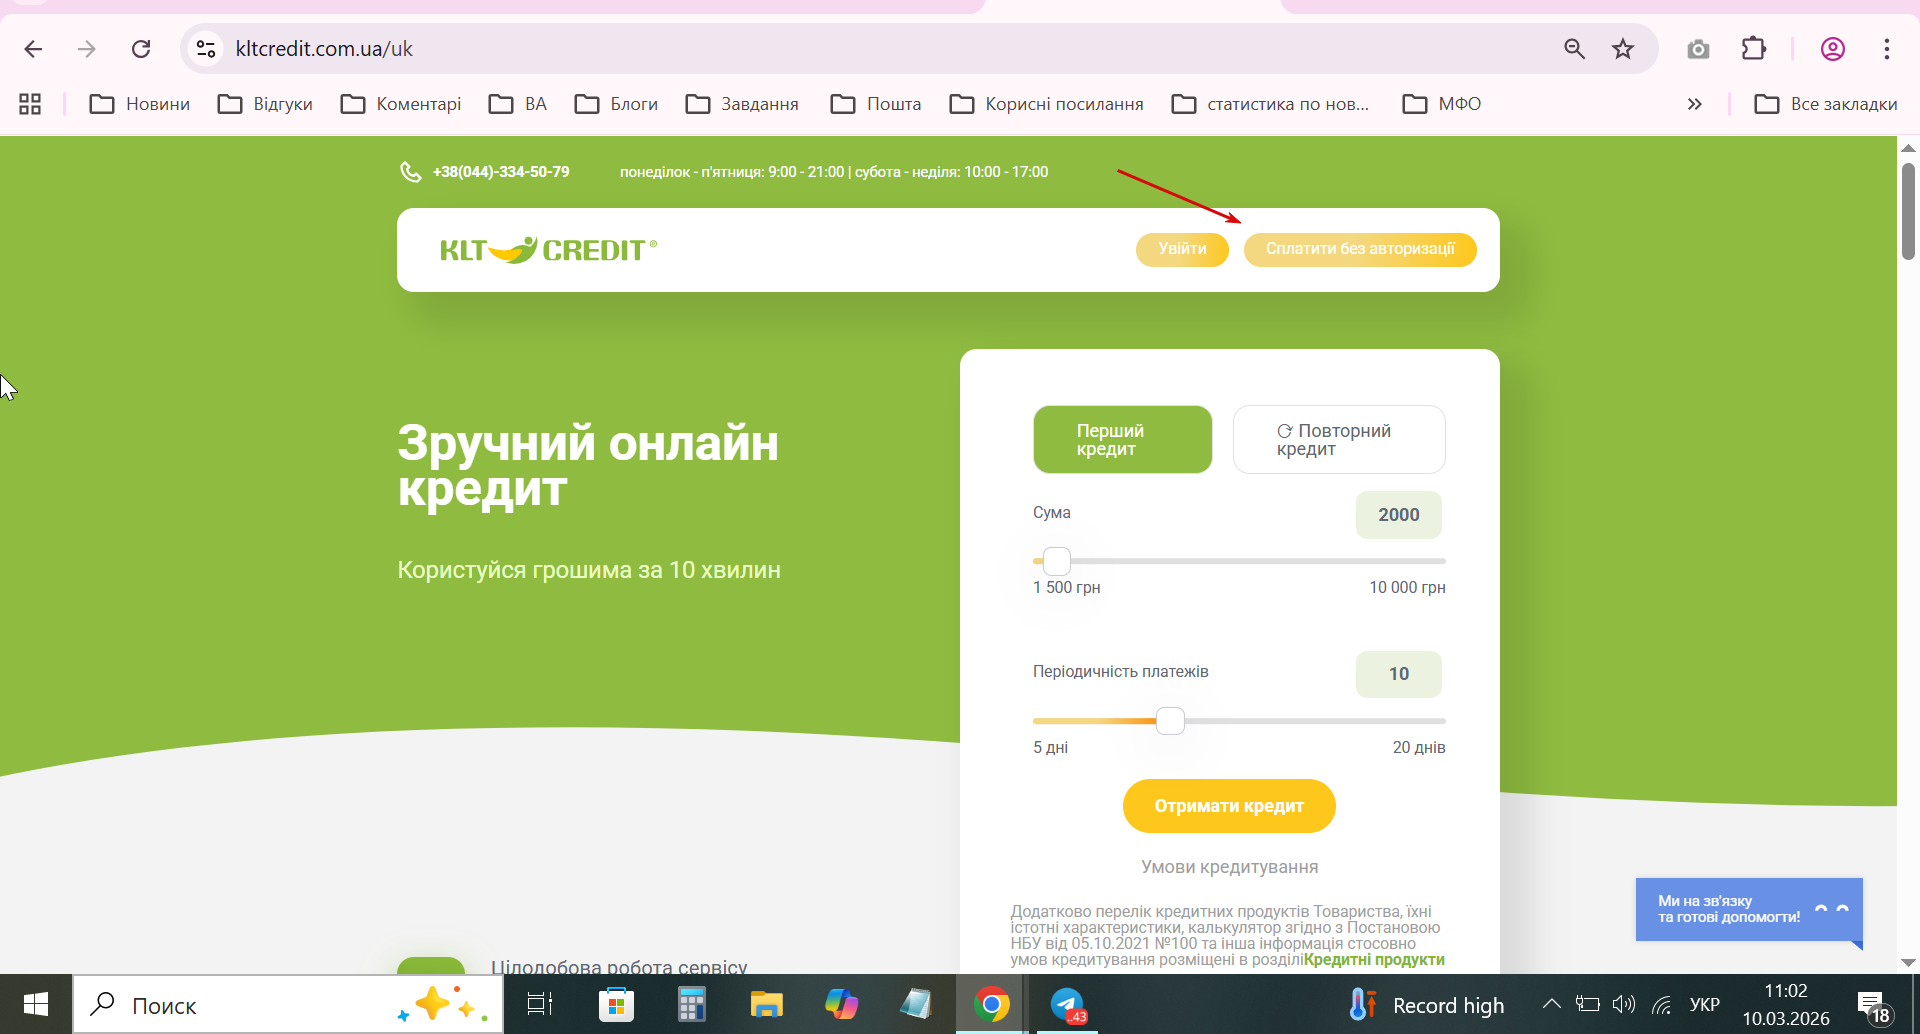1920x1034 pixels.
Task: Click the Windows Поиск search box
Action: (288, 1004)
